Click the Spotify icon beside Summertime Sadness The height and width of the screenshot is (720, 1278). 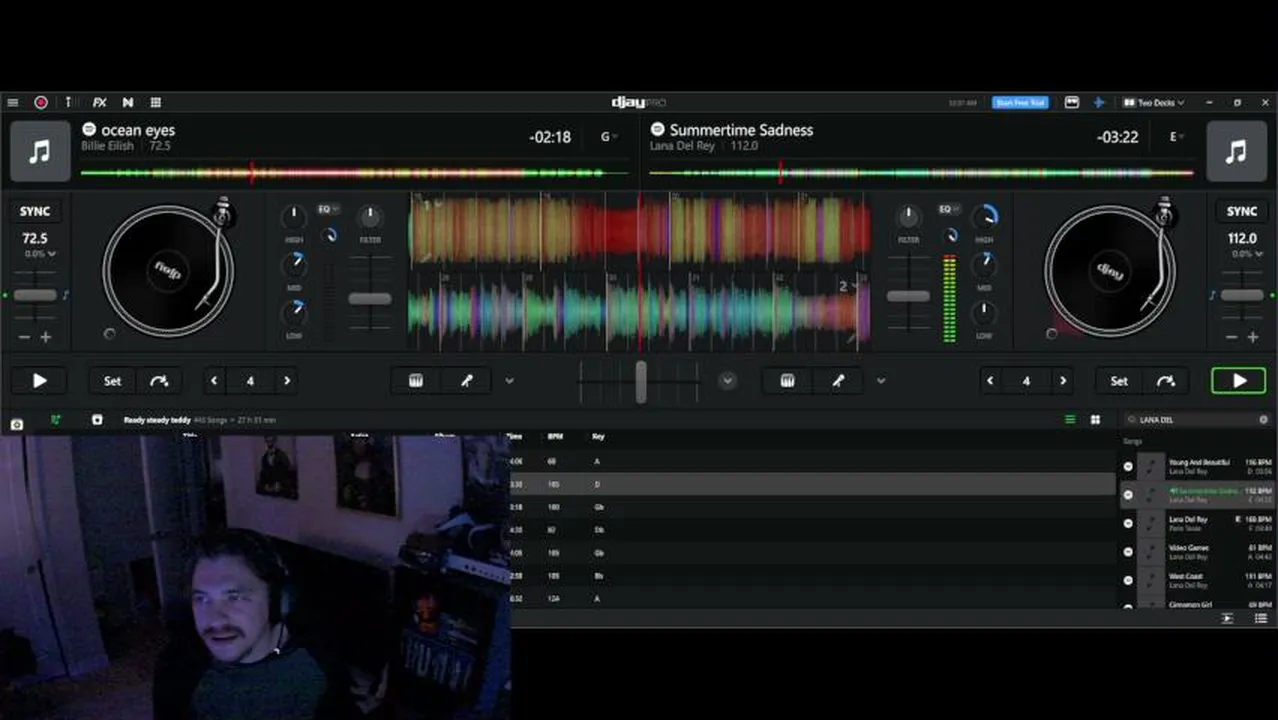pos(657,130)
